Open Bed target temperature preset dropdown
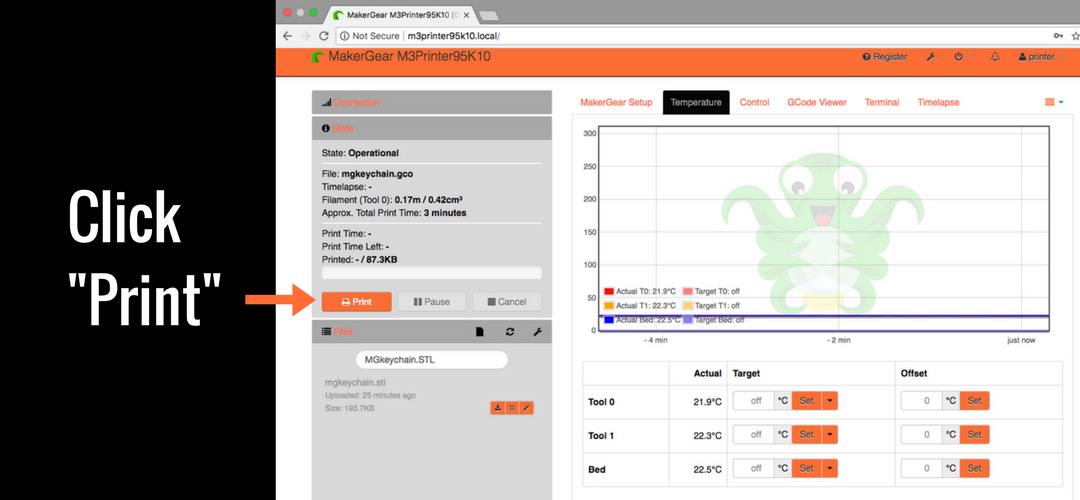Screen dimensions: 1080x500 pyautogui.click(x=829, y=468)
